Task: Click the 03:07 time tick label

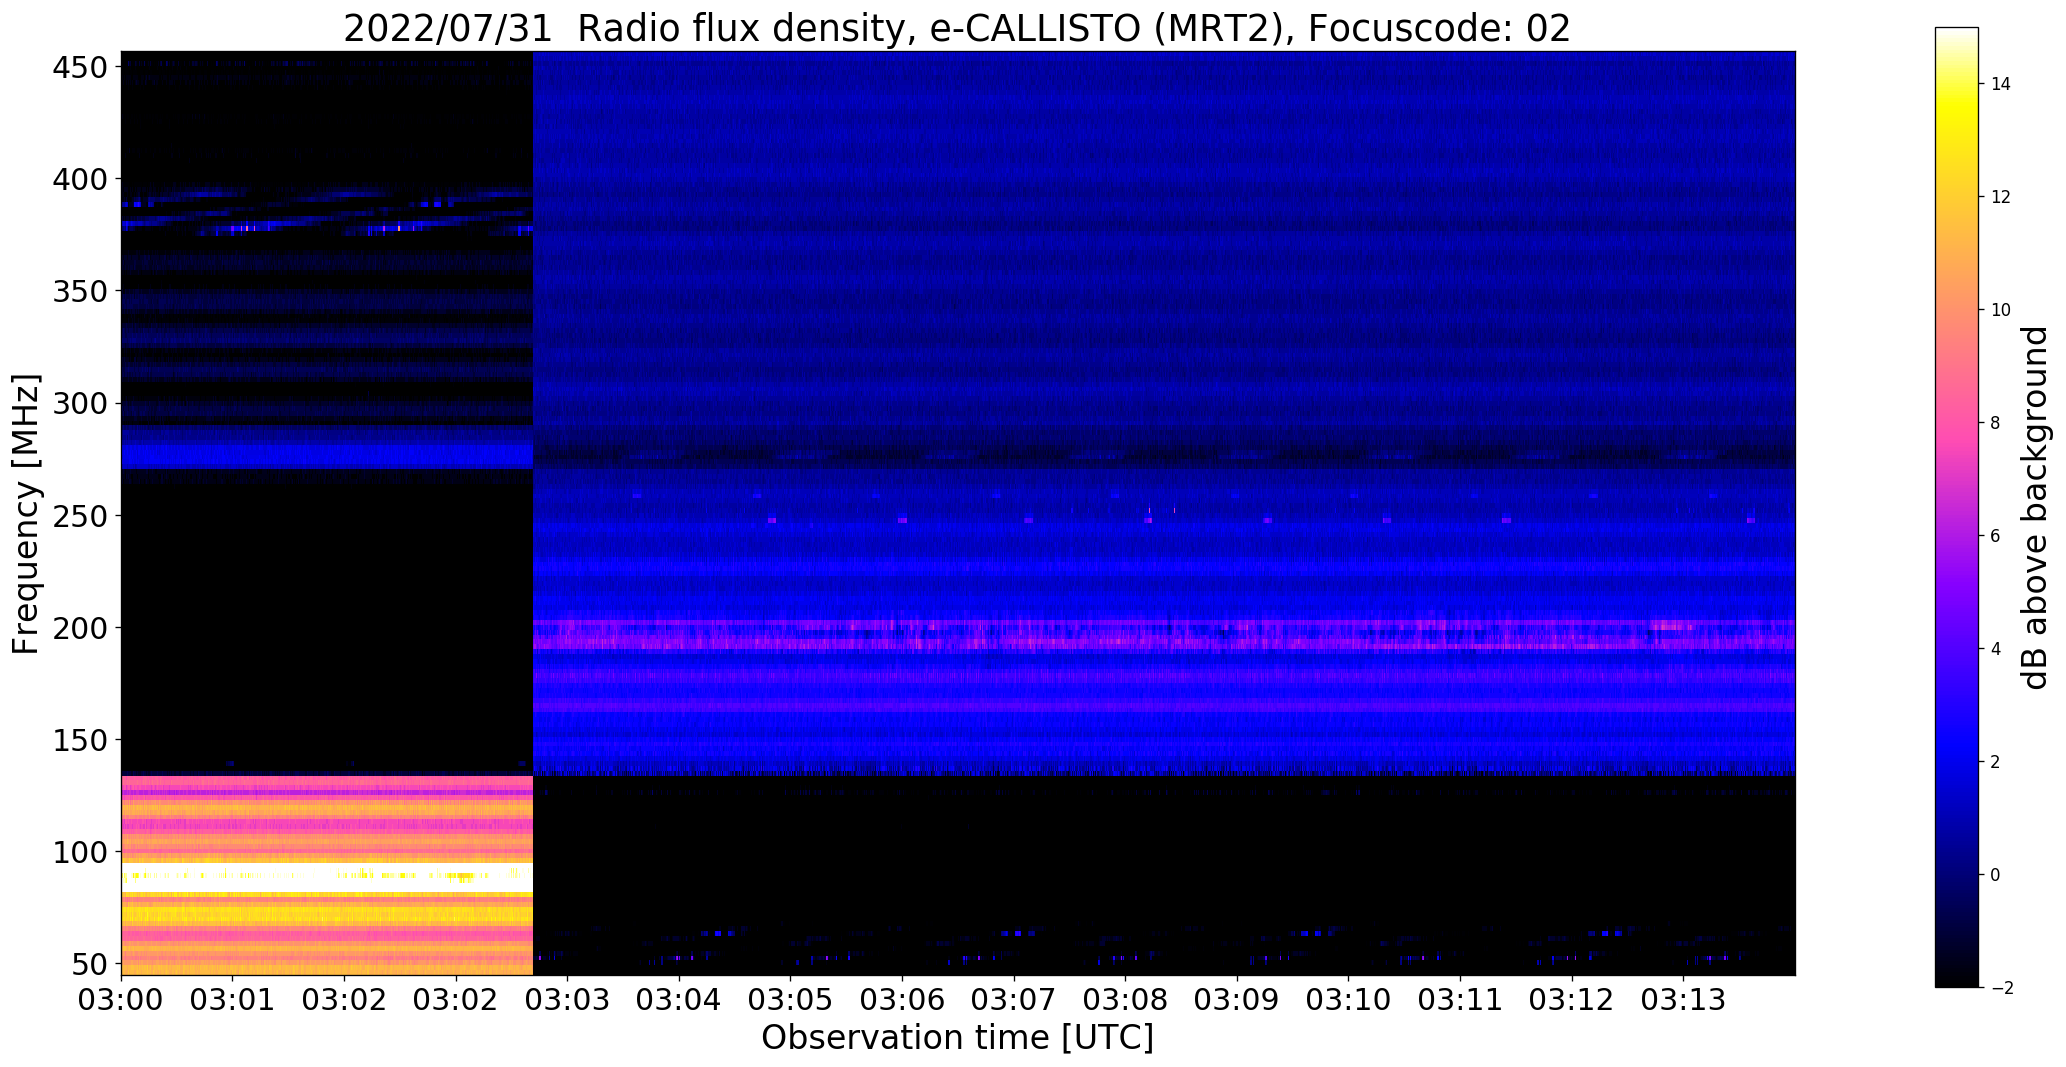Action: 1014,999
